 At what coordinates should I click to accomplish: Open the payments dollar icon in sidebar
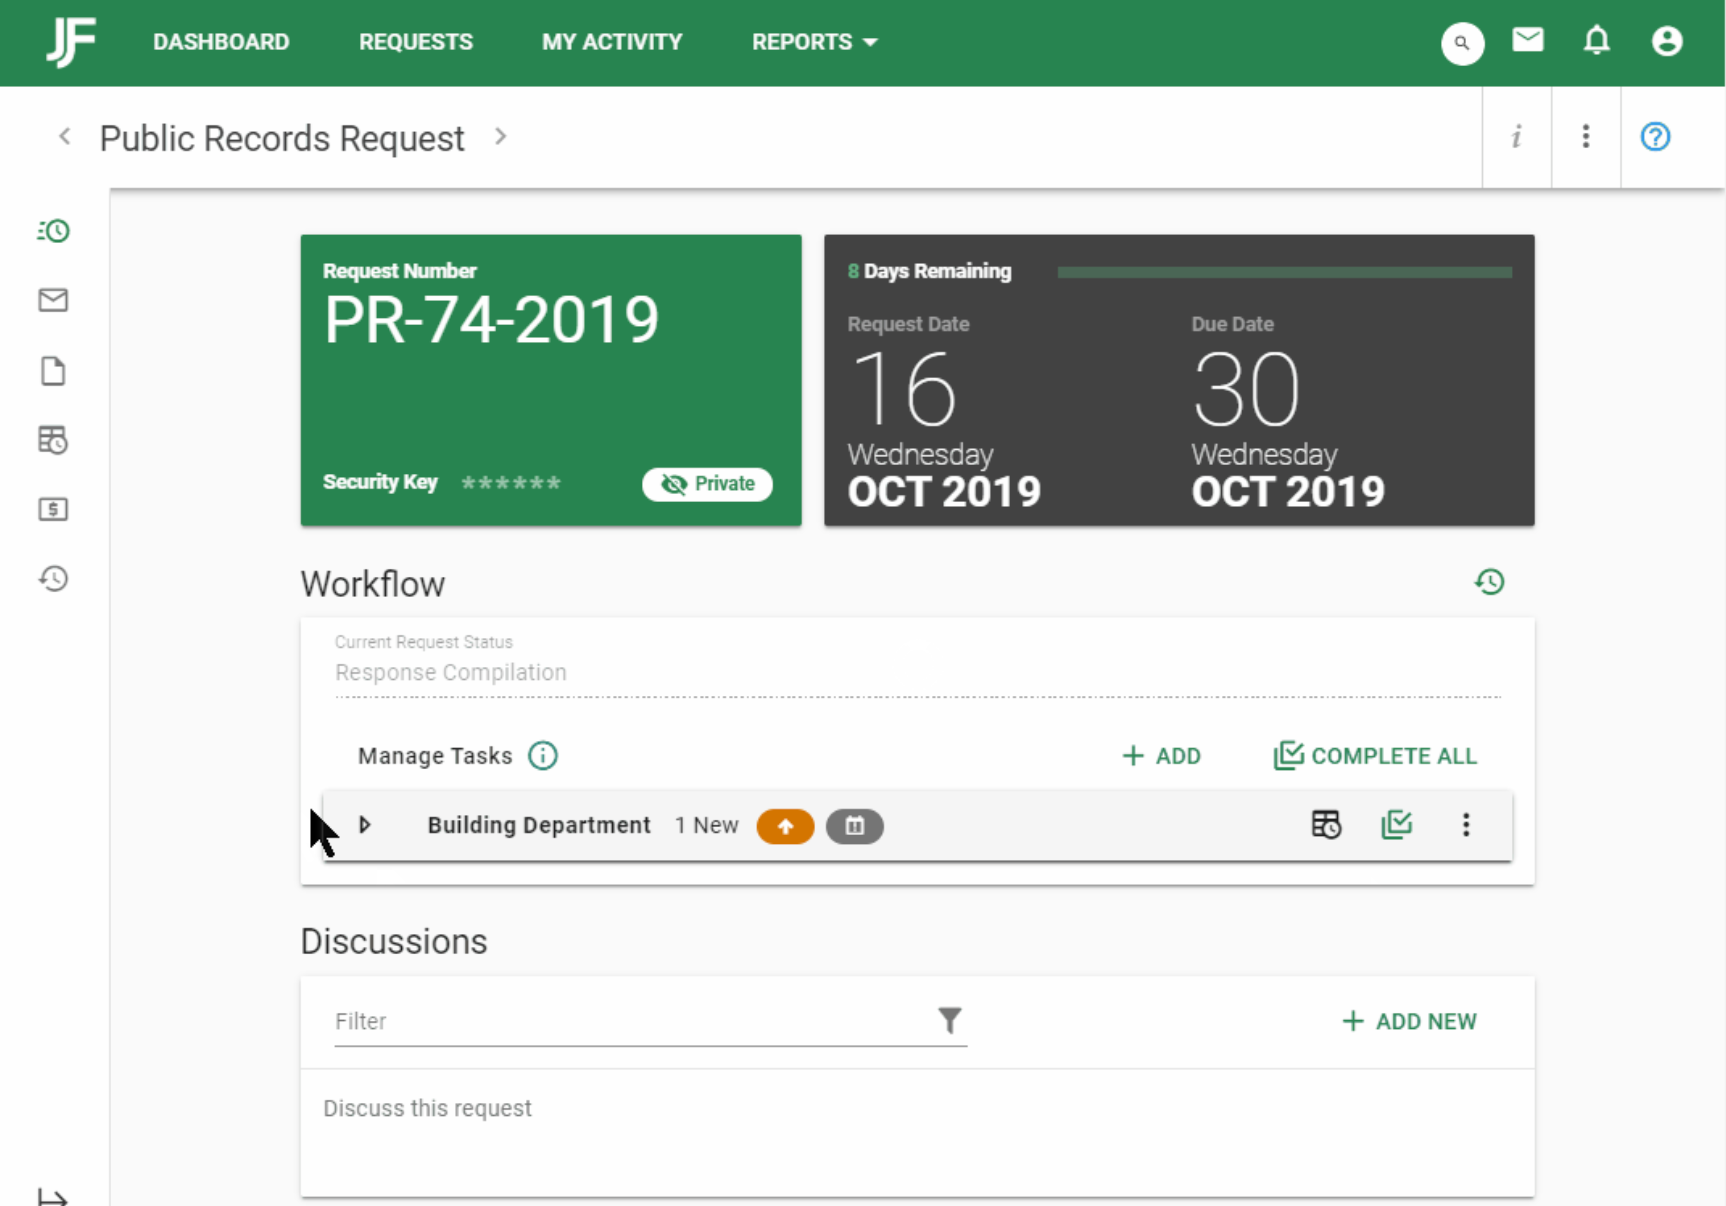[x=53, y=509]
